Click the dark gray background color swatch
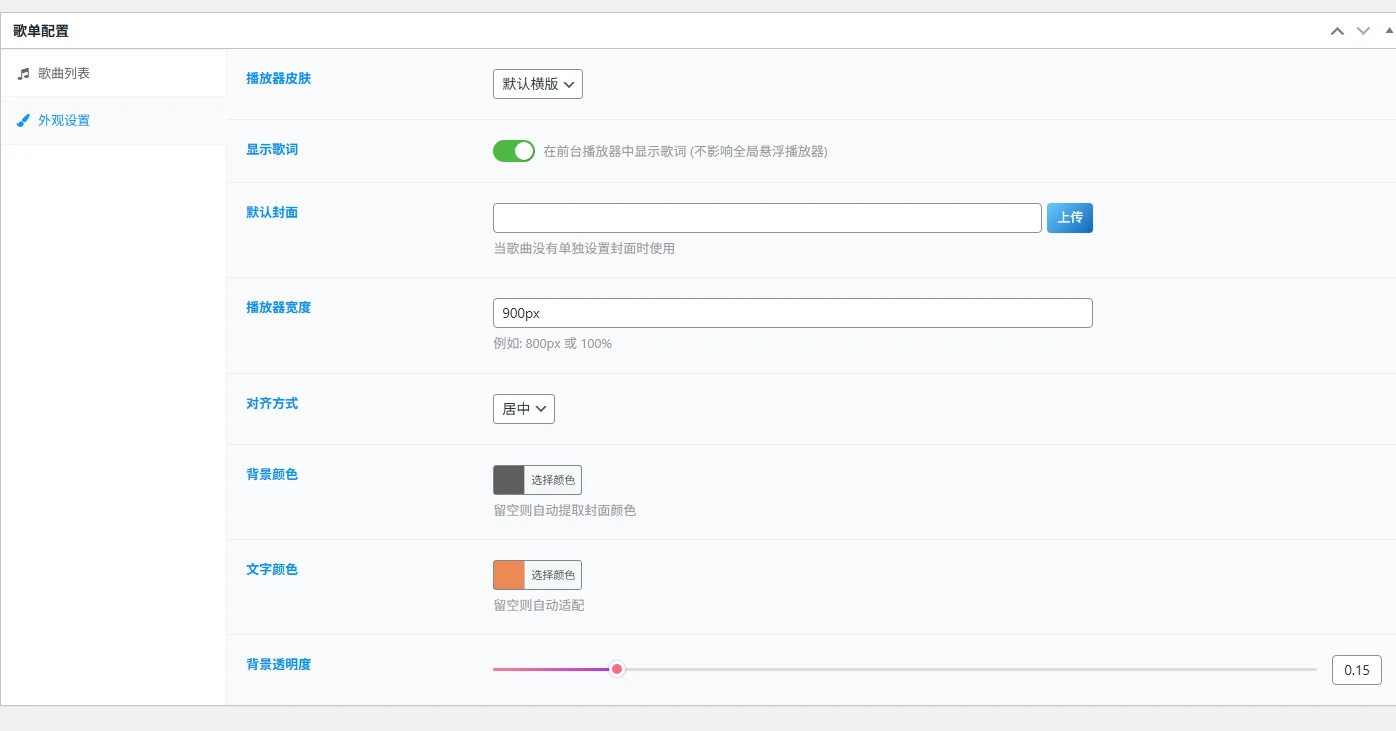Screen dimensions: 1396x731 [507, 479]
